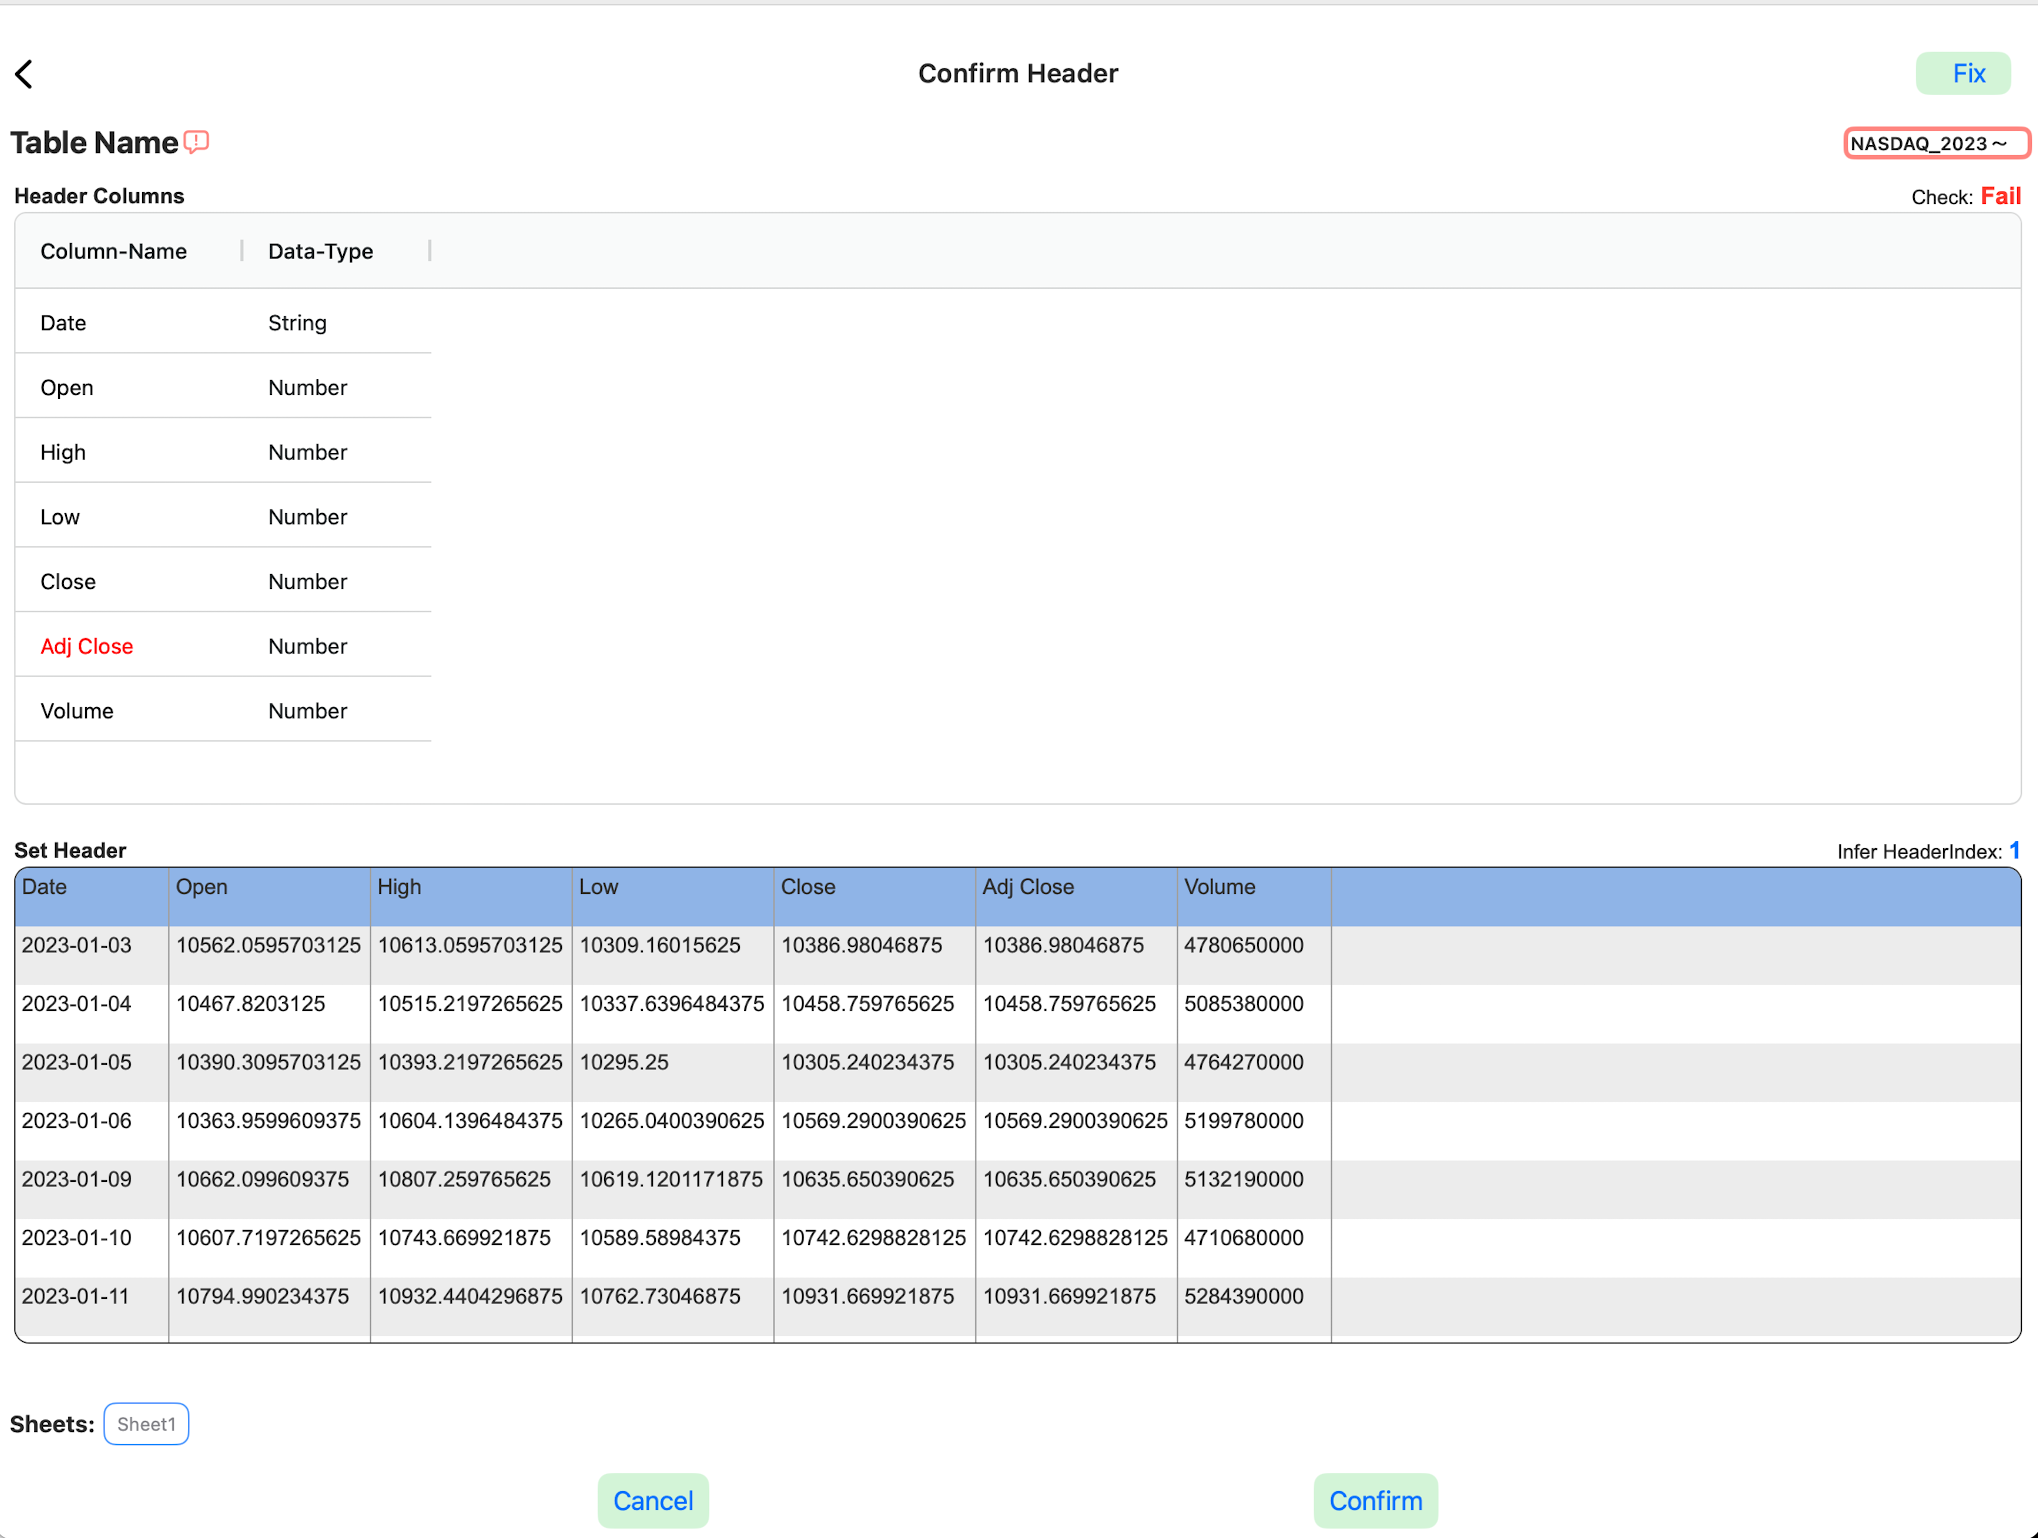Click the Data-Type column header

point(320,250)
